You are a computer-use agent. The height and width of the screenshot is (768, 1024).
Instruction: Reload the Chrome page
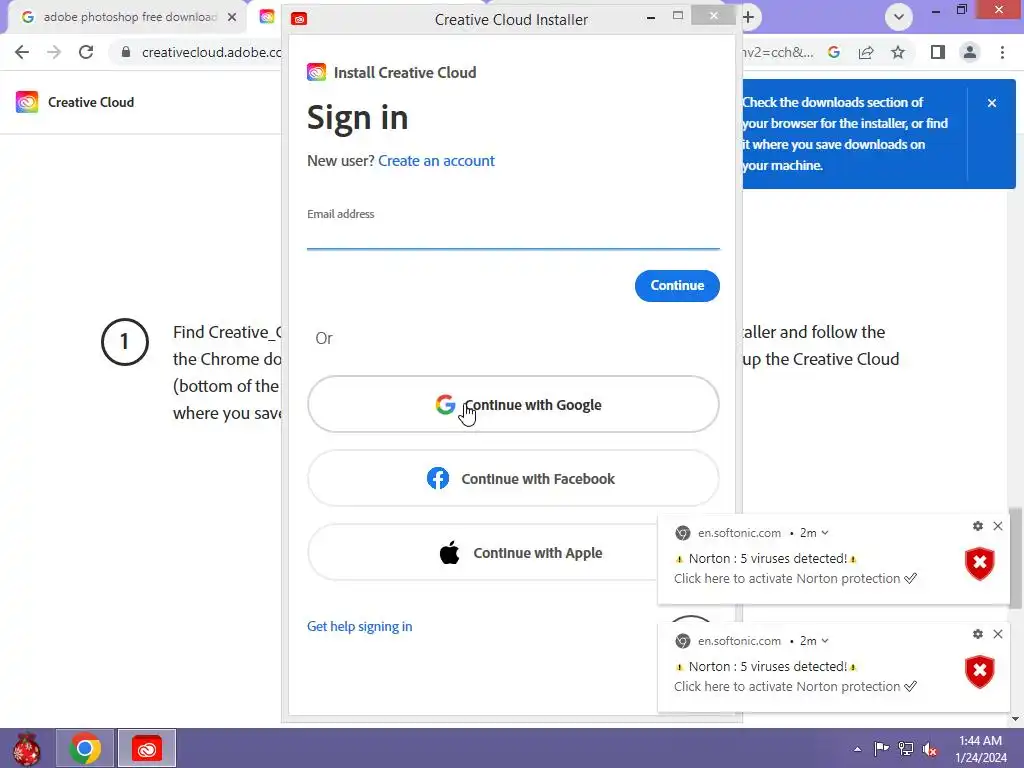86,52
